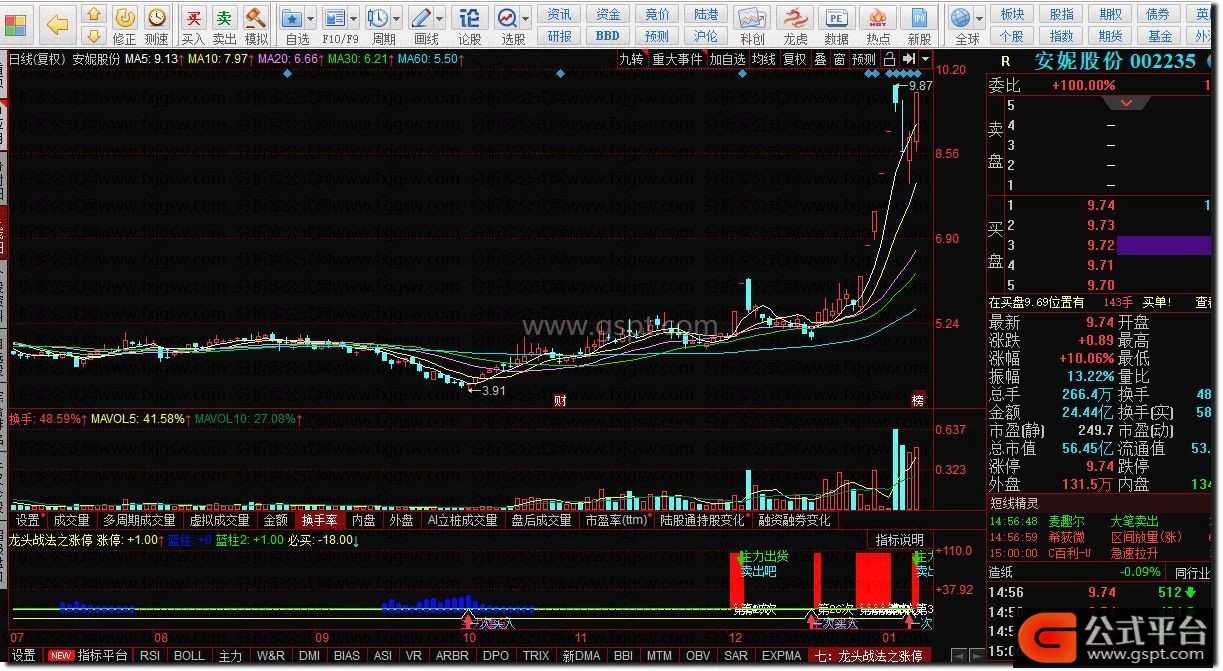The height and width of the screenshot is (671, 1223).
Task: Open the 指标平台 indicator platform button
Action: (103, 656)
